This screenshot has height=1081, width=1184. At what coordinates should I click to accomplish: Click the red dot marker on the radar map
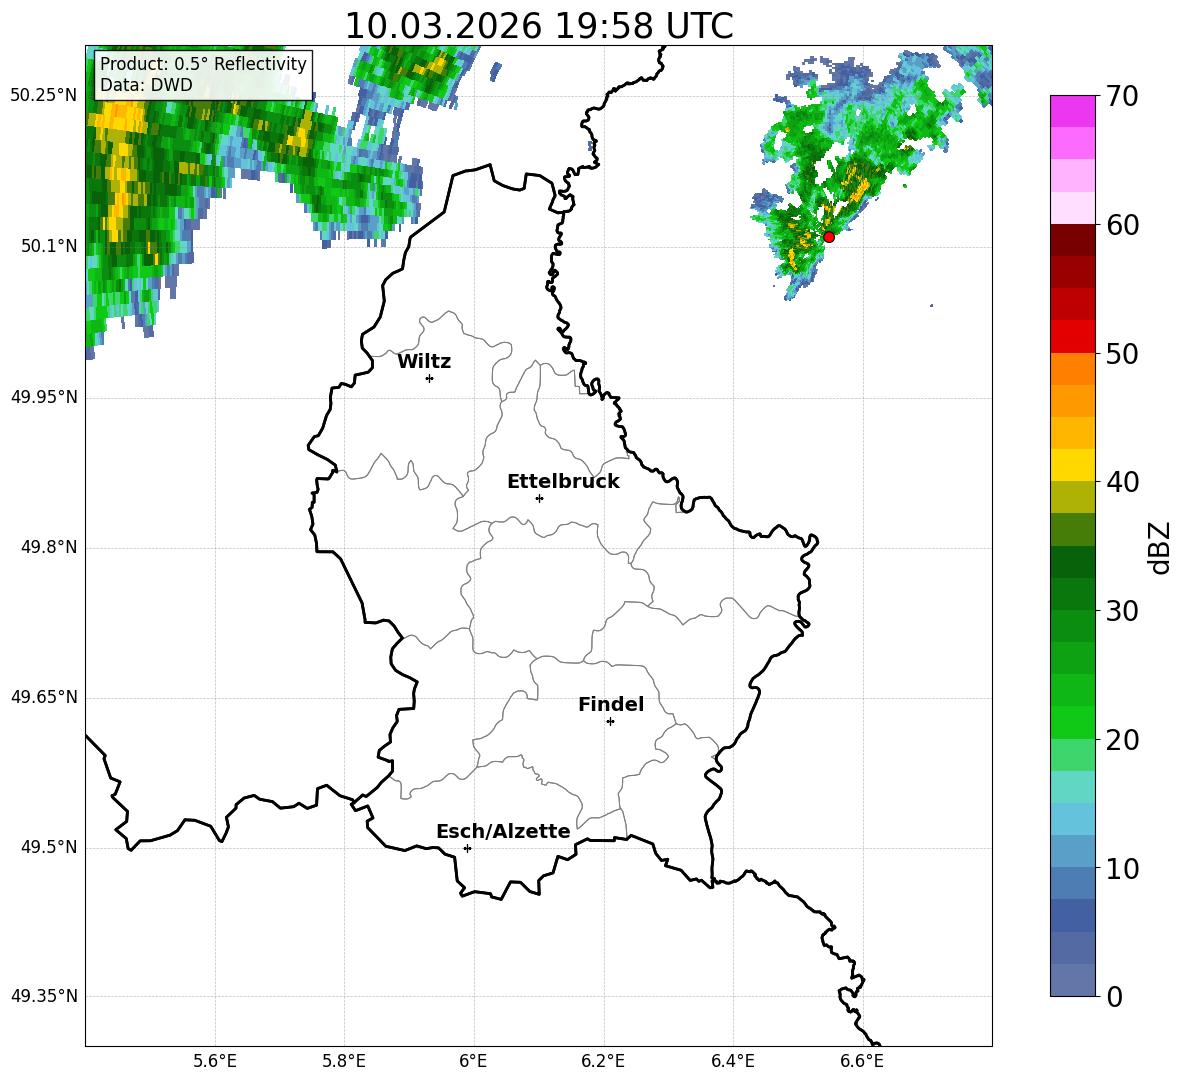point(828,237)
